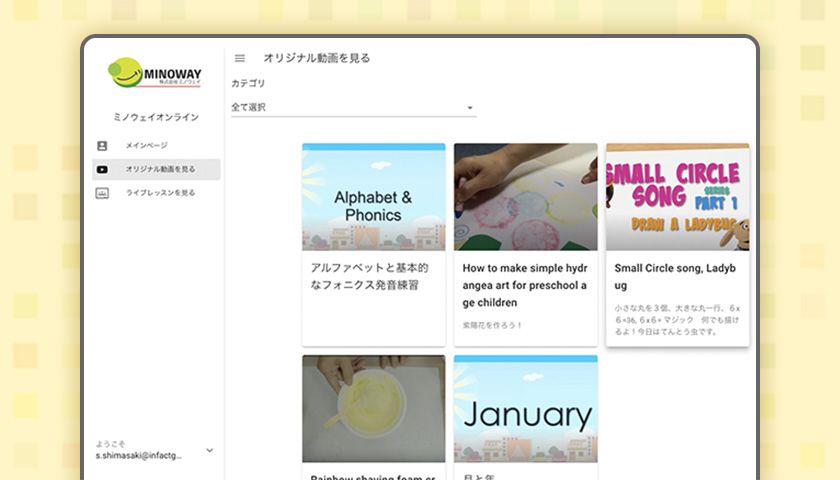Open the メインページ menu item
The width and height of the screenshot is (840, 480).
click(156, 146)
